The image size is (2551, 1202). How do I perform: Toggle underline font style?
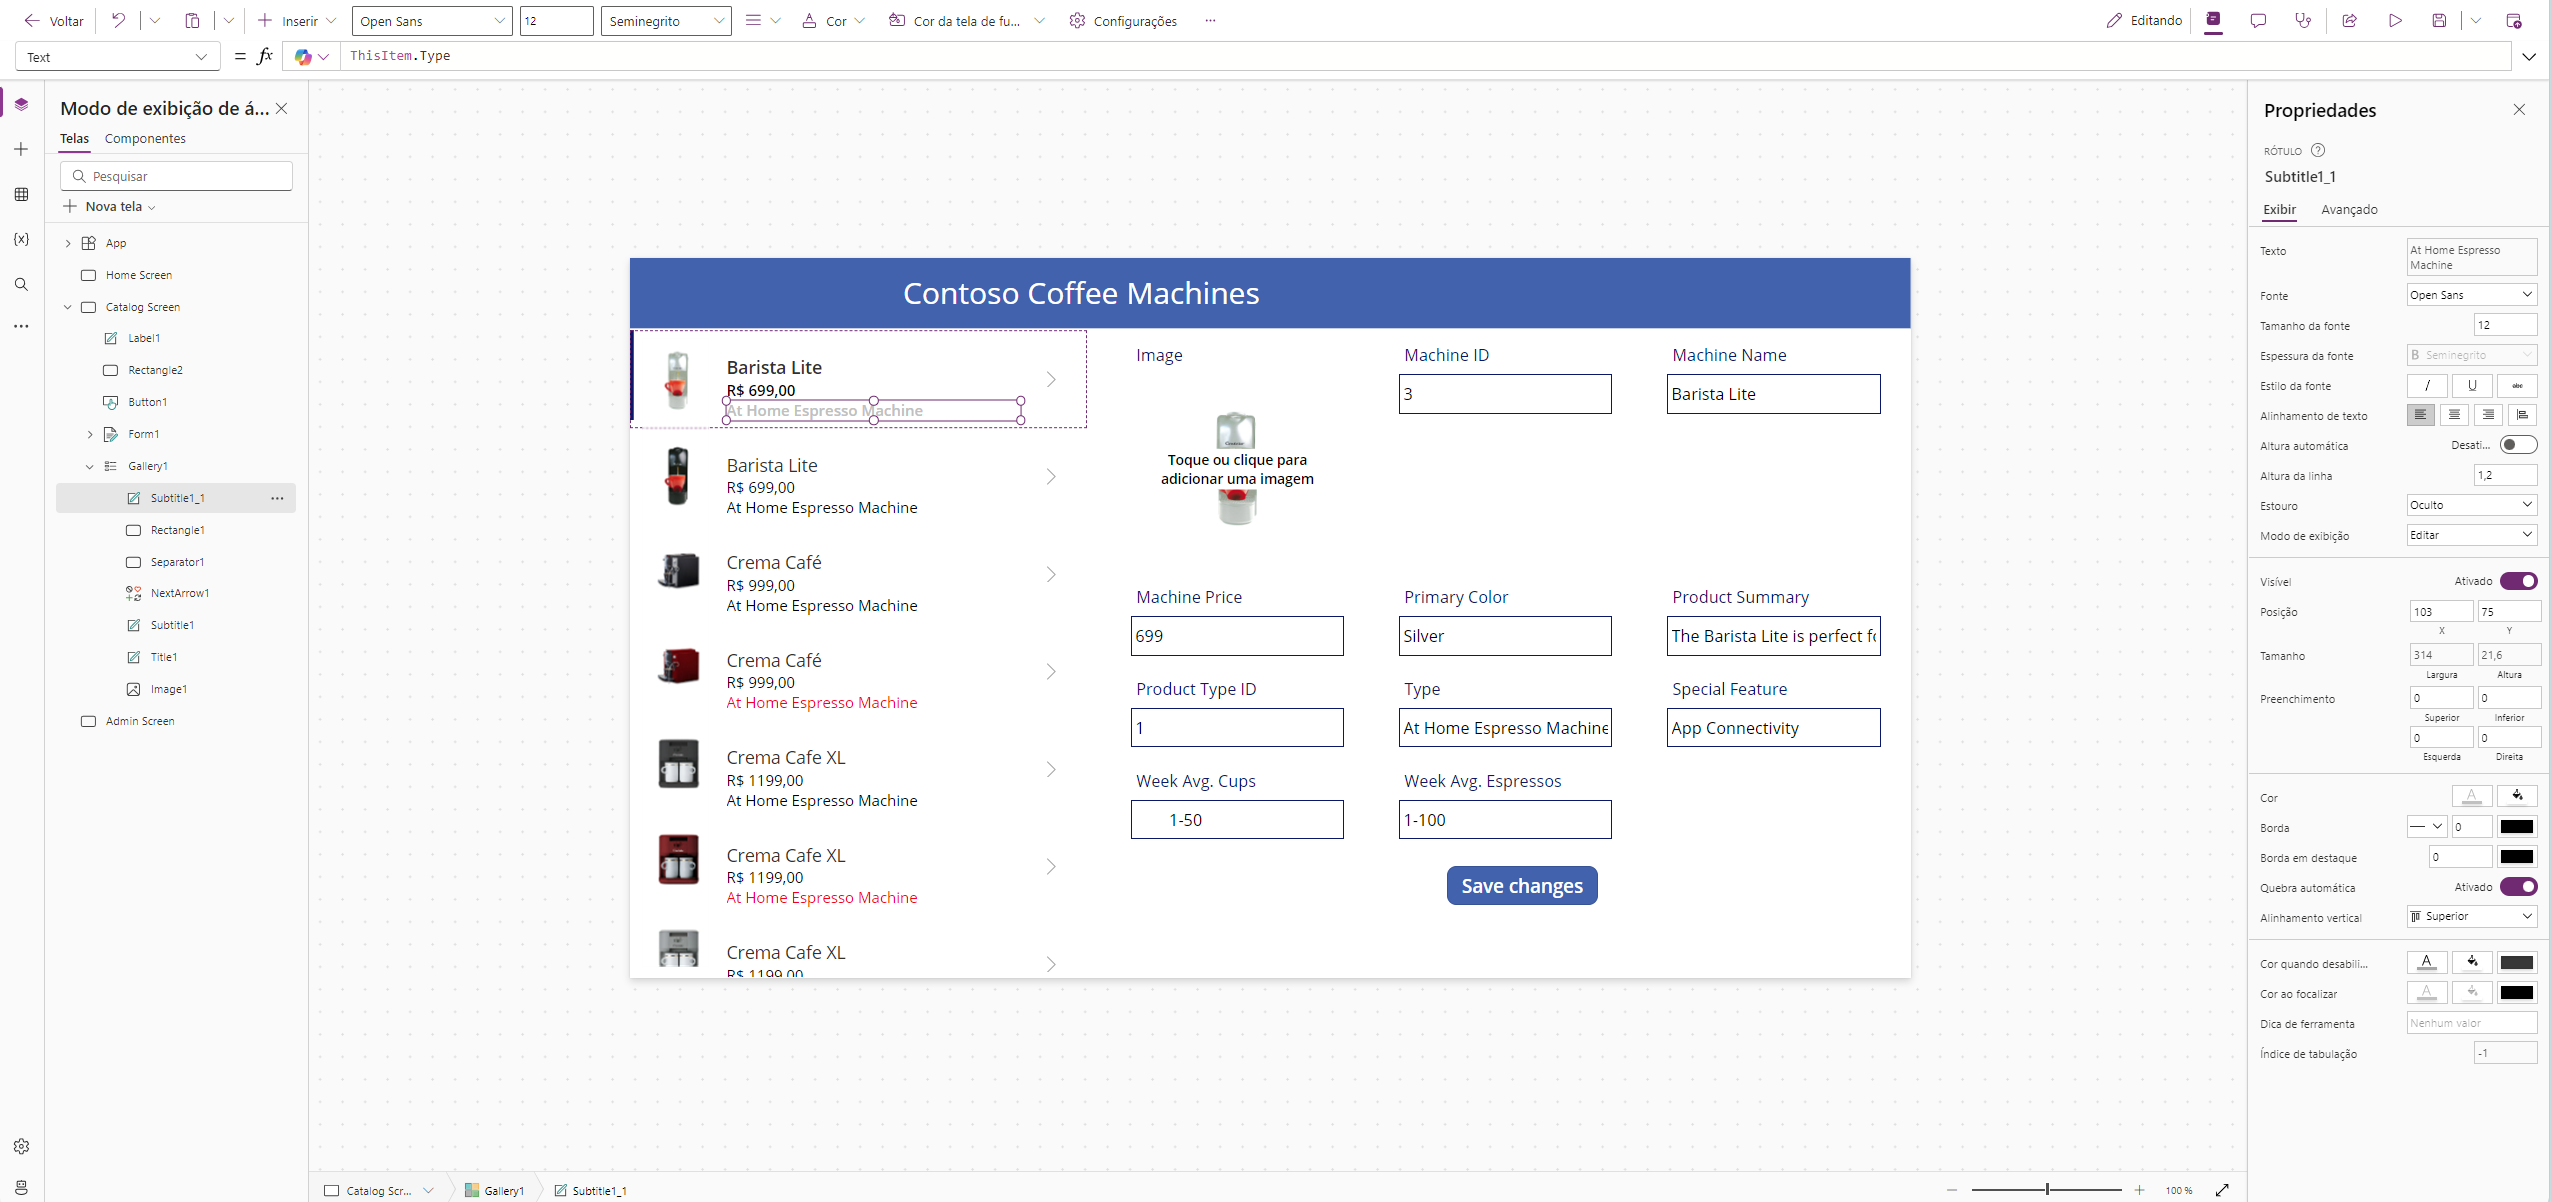point(2472,385)
